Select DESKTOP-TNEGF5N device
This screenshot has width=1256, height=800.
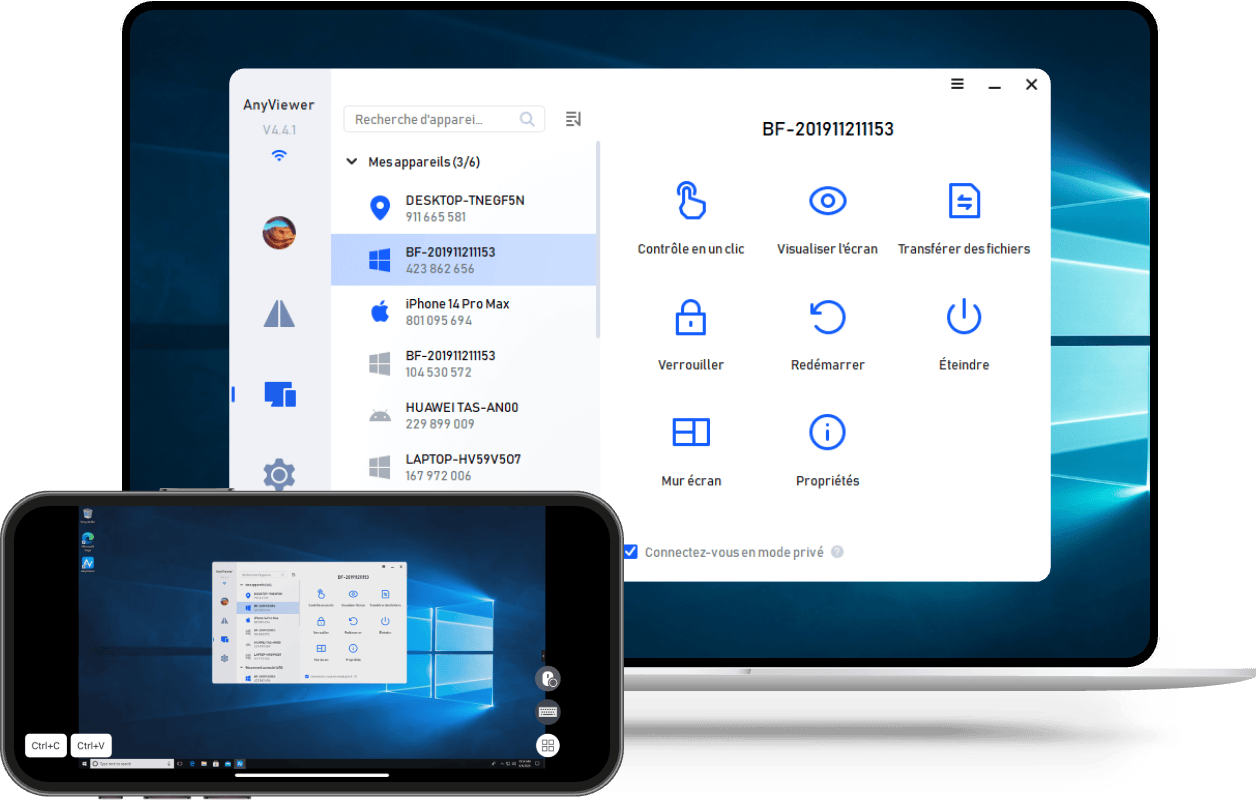464,208
